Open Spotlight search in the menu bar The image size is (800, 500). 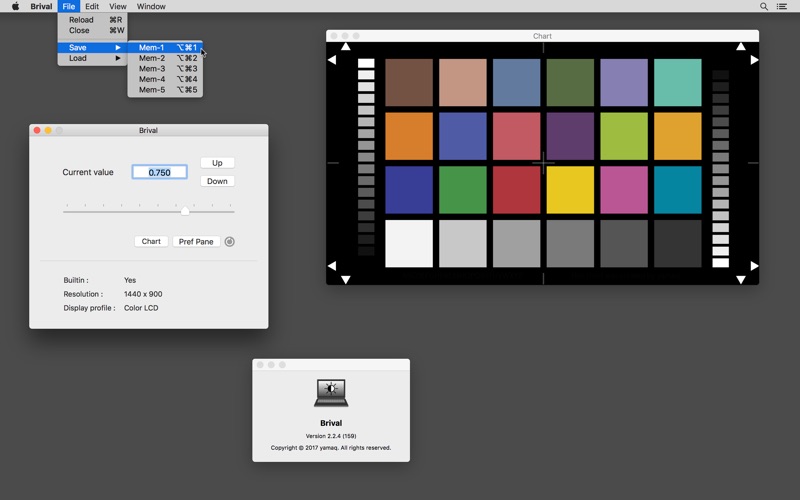764,6
